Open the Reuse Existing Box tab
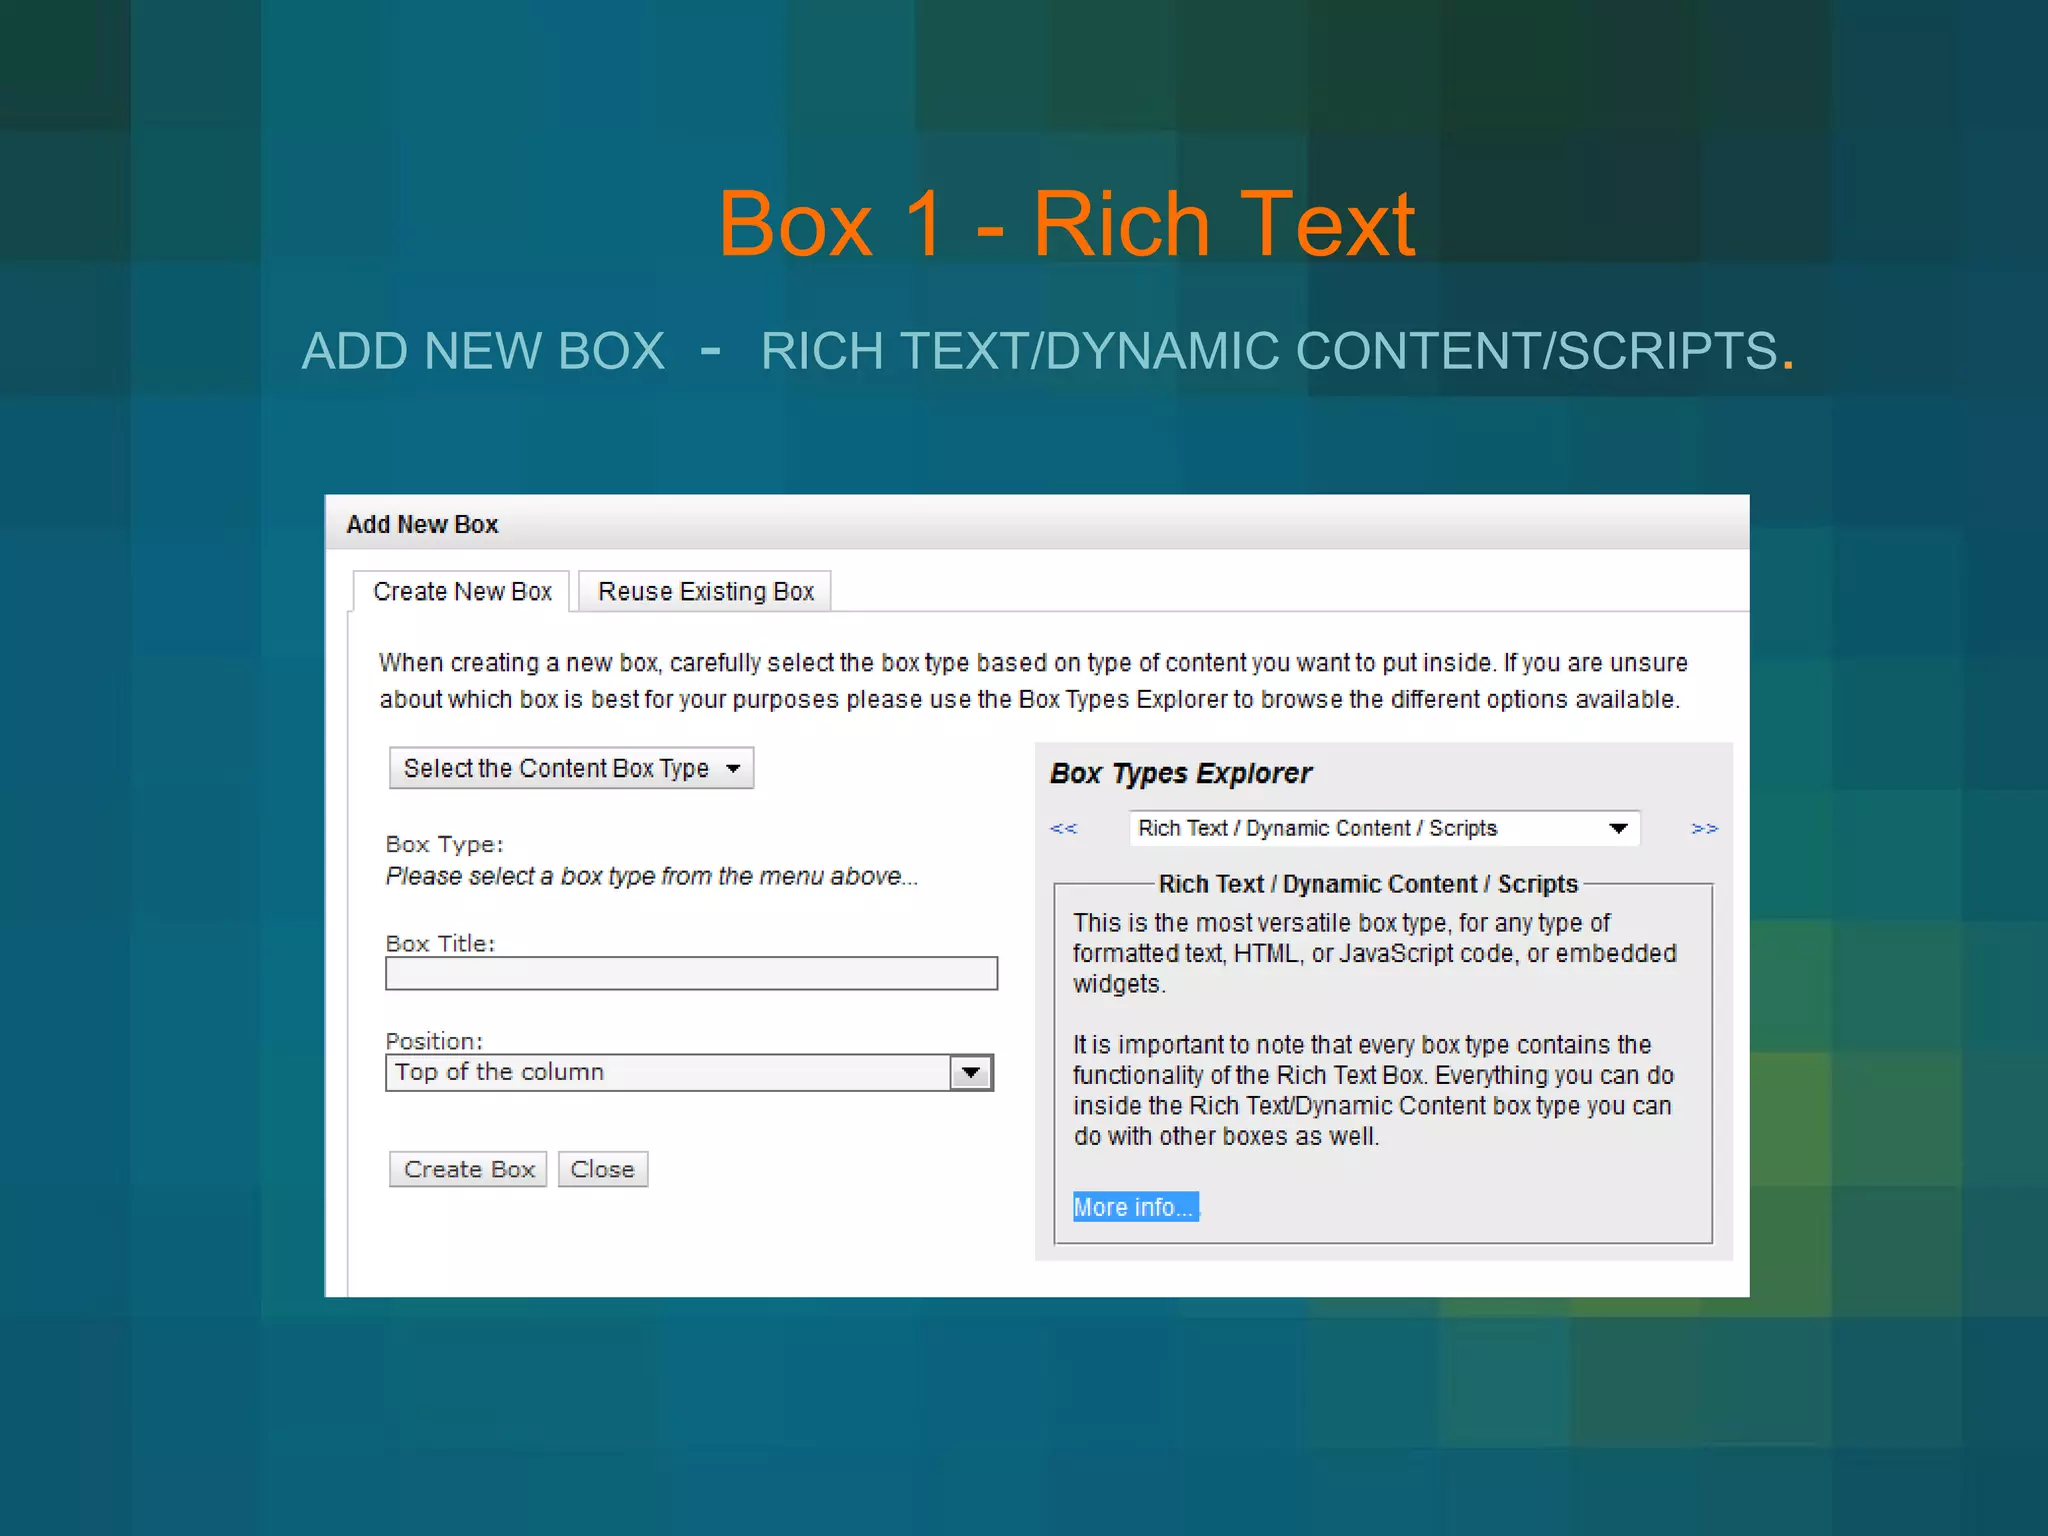 705,591
